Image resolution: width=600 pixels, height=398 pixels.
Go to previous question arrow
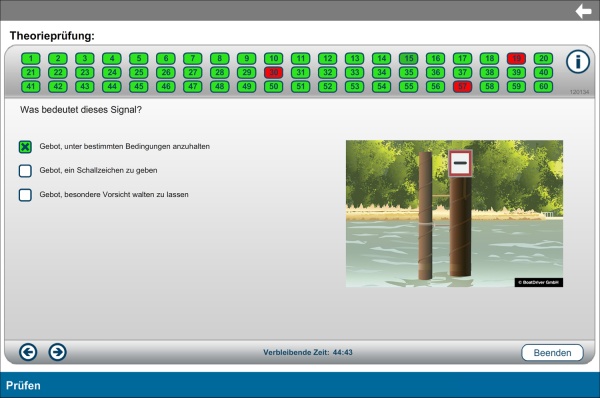coord(28,352)
